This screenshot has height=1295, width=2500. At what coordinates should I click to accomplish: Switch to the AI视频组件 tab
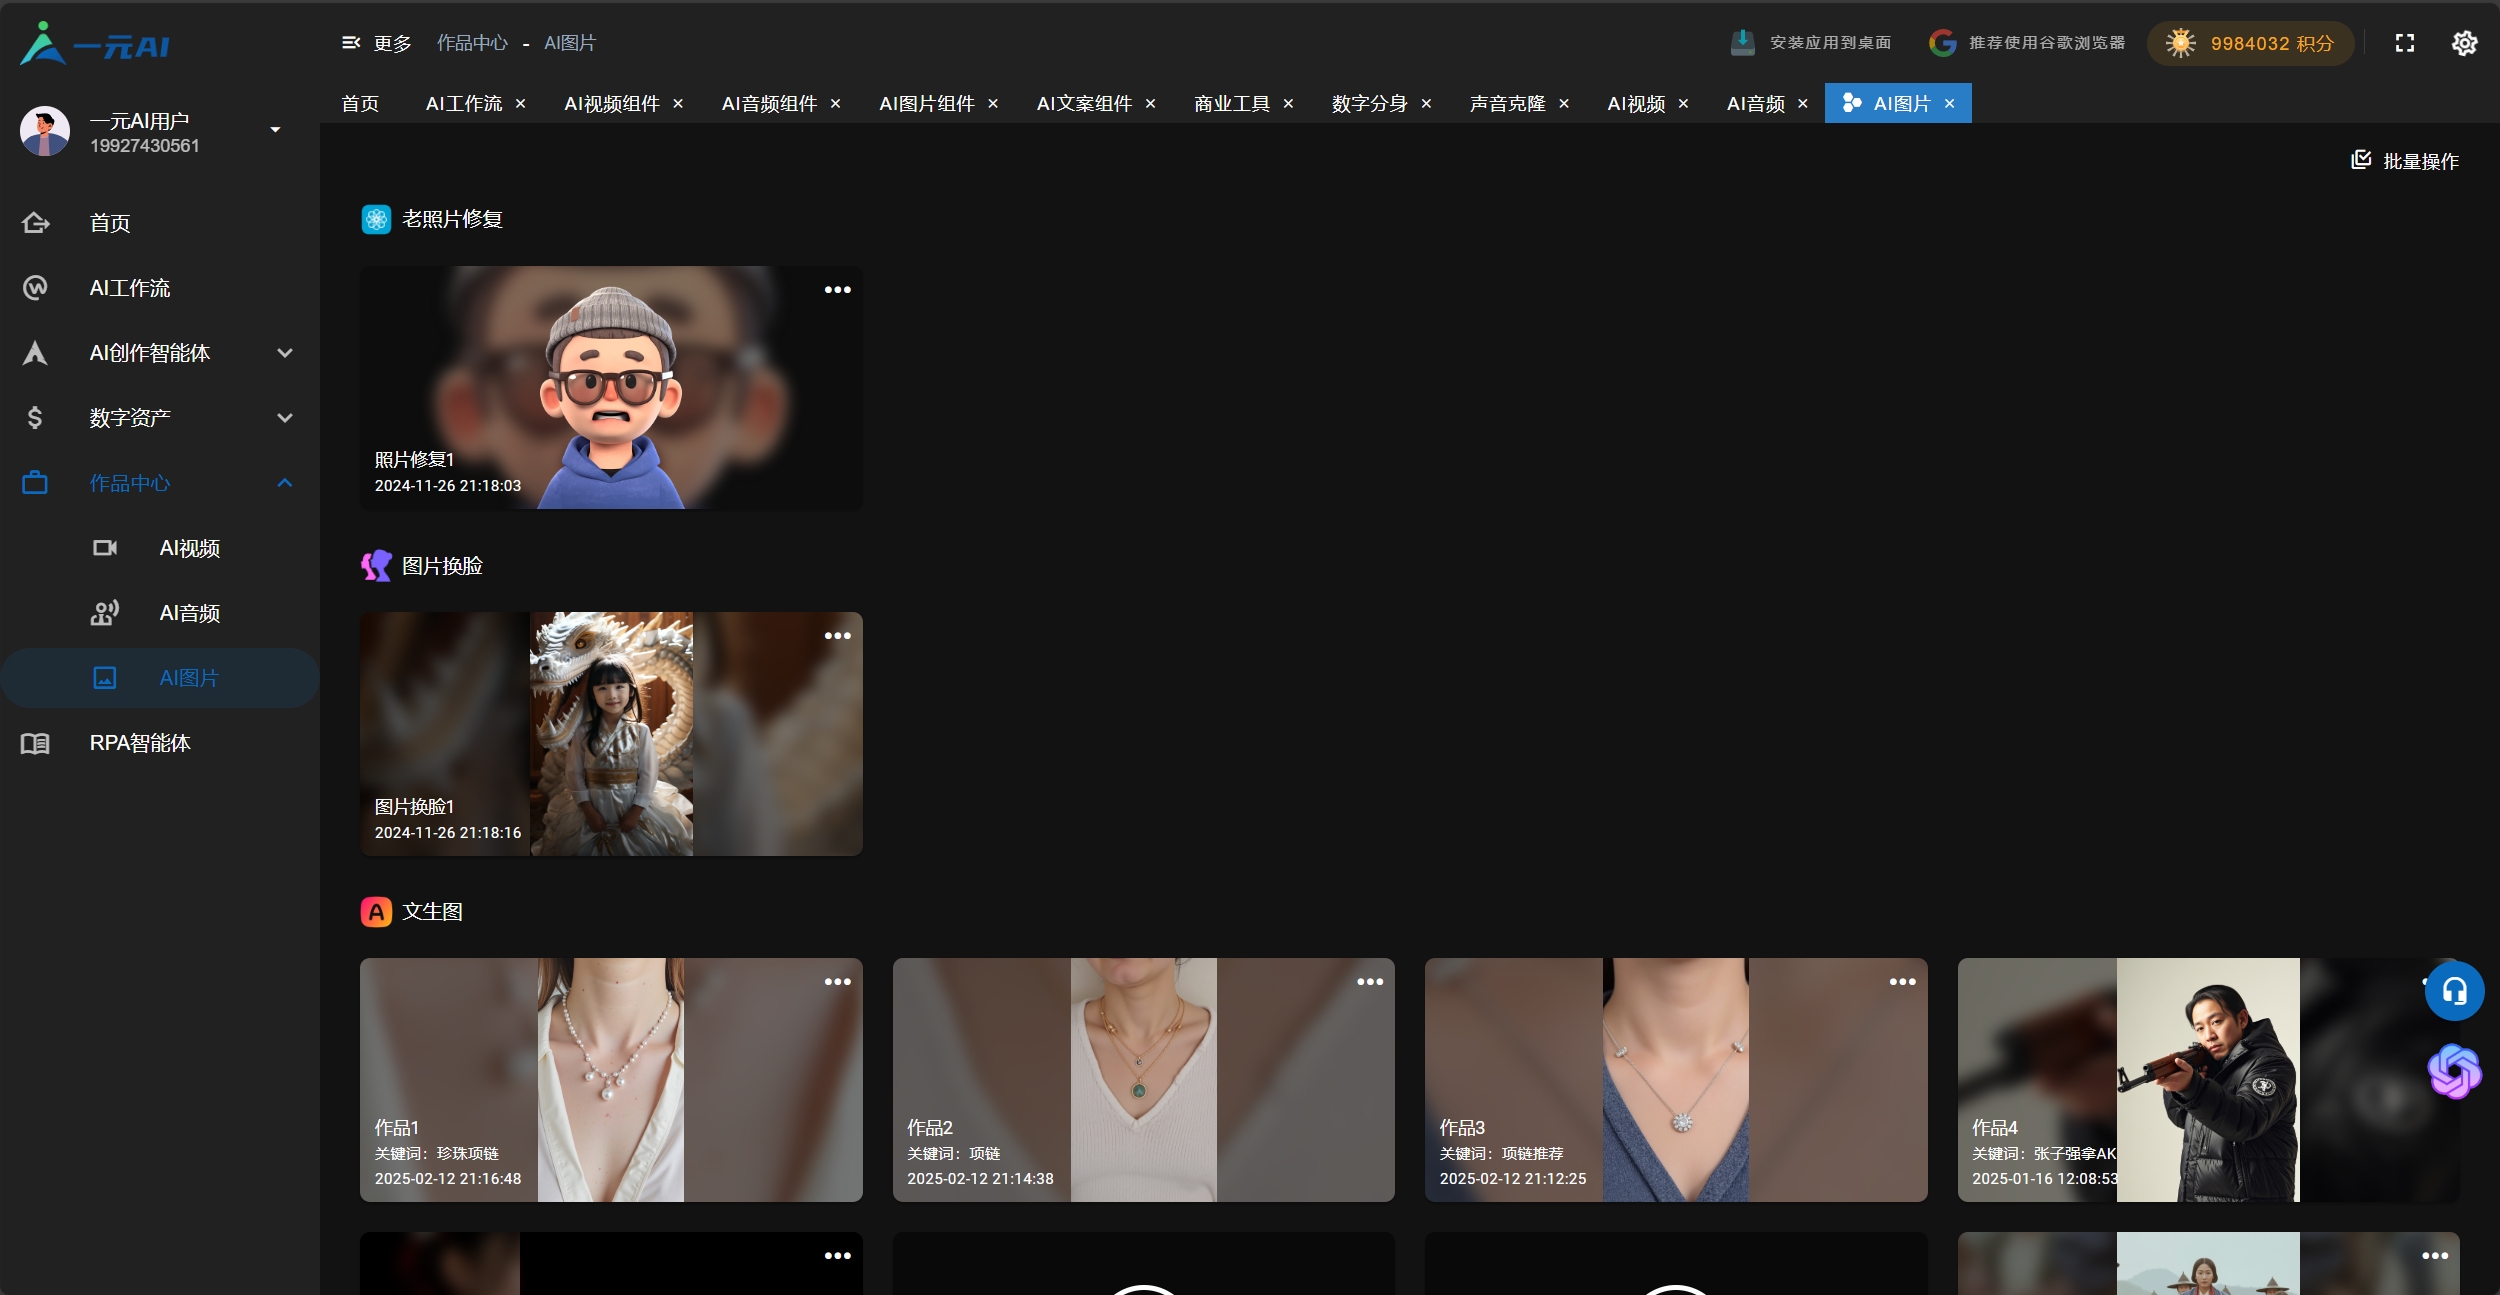point(611,104)
